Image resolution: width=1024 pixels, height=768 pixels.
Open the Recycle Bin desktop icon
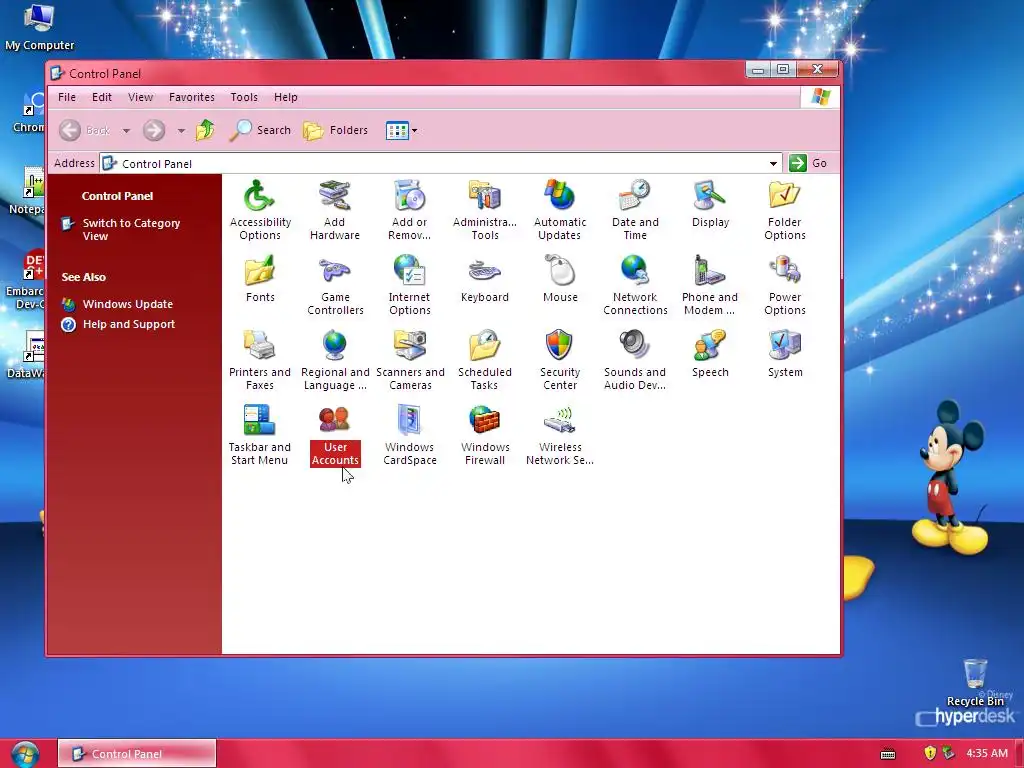click(x=975, y=682)
